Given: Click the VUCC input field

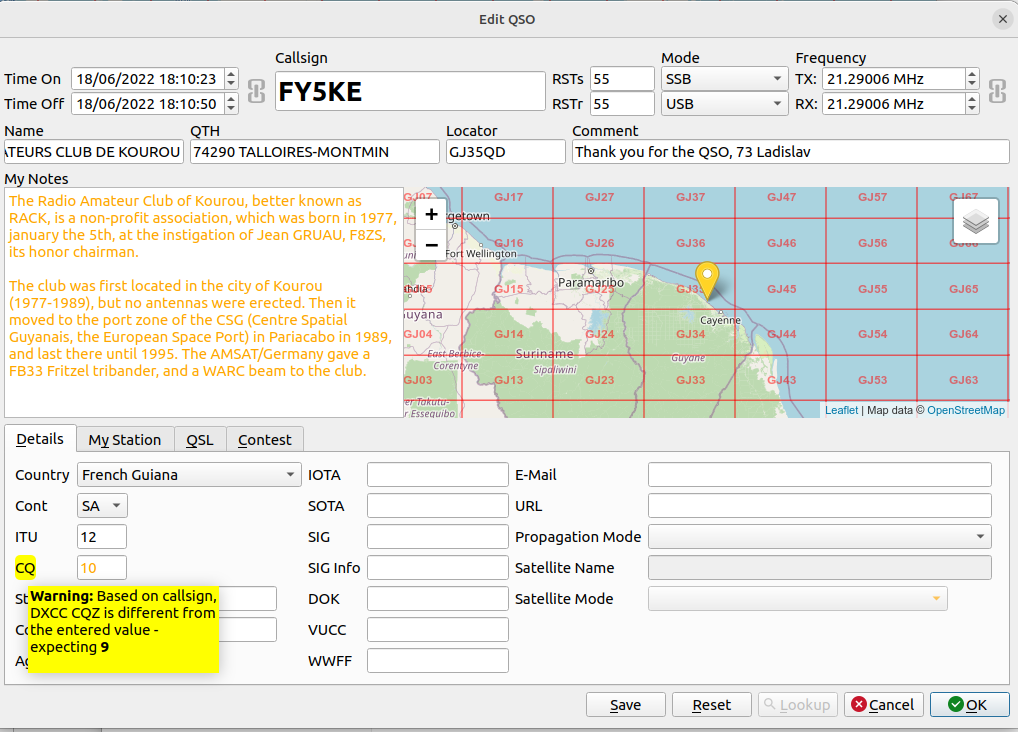Looking at the screenshot, I should (438, 629).
